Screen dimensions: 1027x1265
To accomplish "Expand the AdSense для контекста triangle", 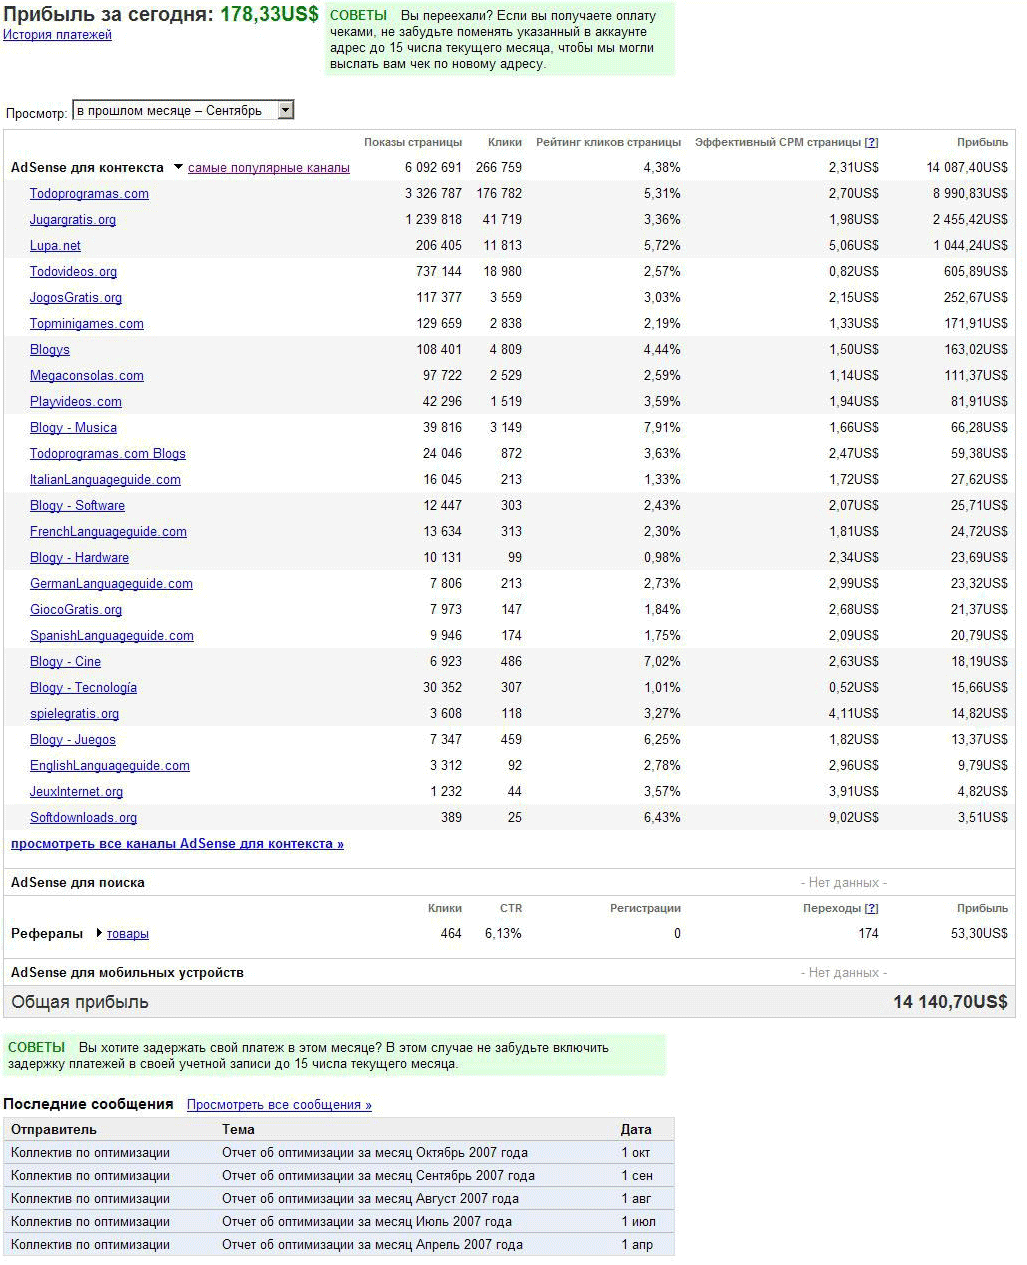I will click(178, 167).
